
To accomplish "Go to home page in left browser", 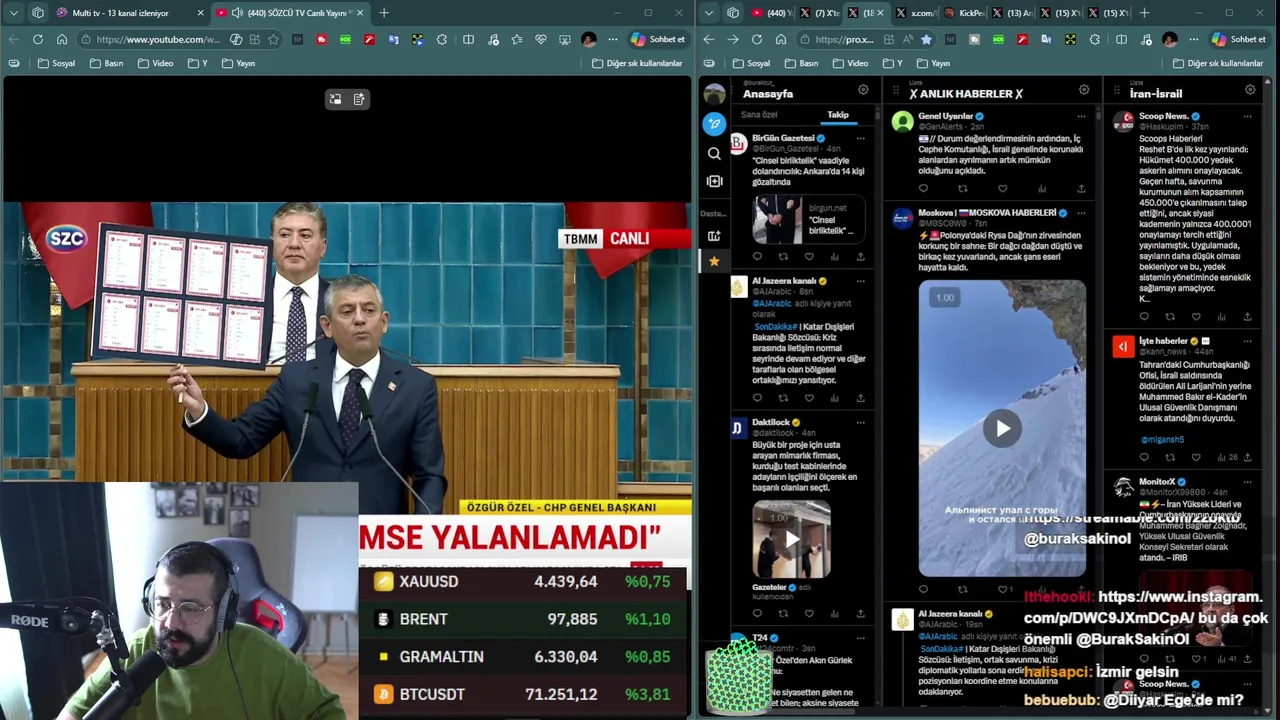I will pyautogui.click(x=62, y=39).
